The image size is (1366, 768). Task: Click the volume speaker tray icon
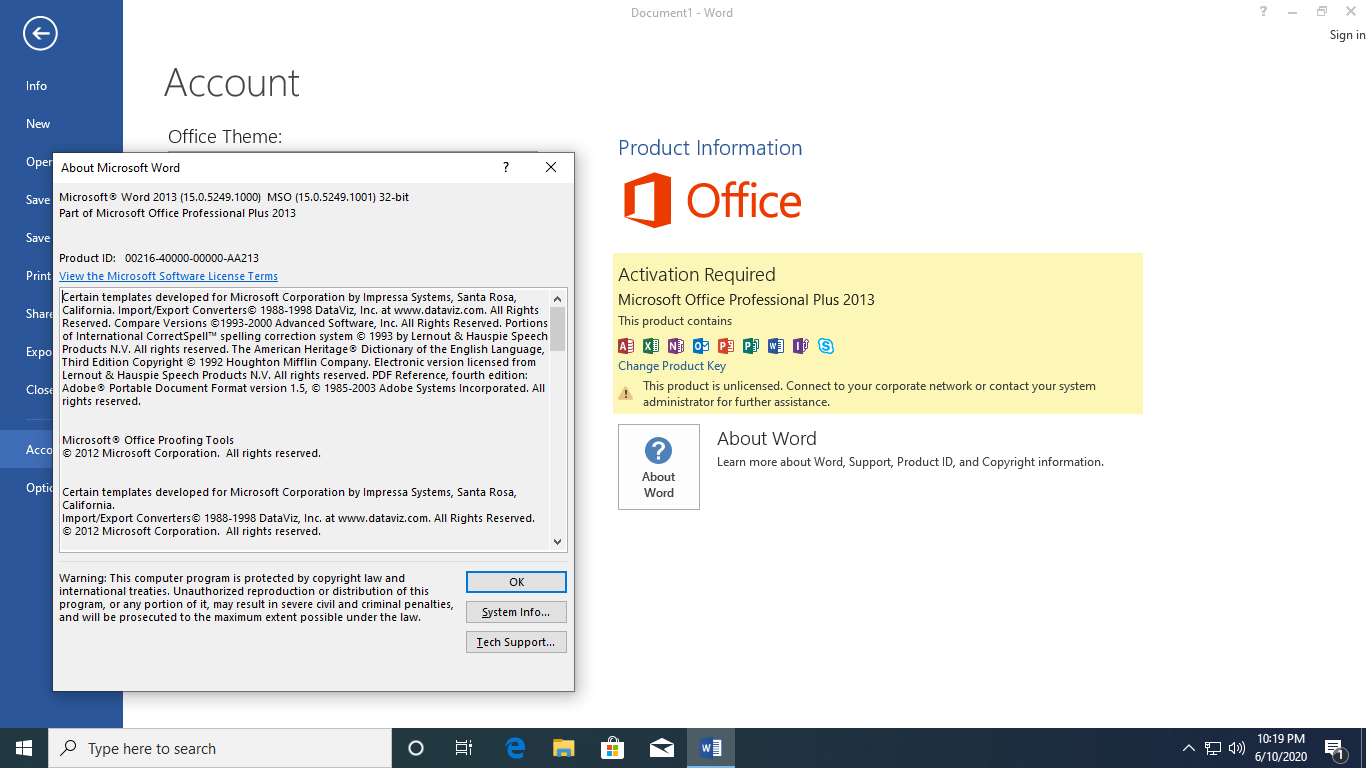pos(1237,748)
